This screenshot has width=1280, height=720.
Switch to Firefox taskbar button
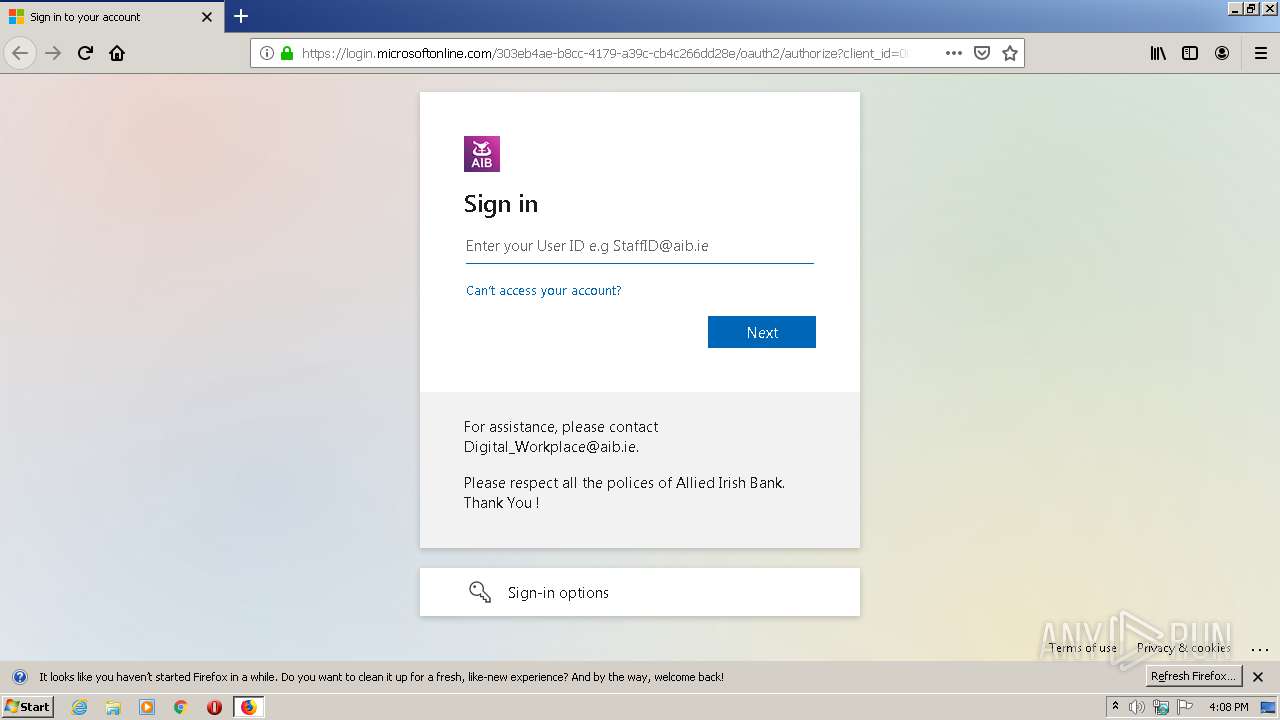tap(248, 707)
